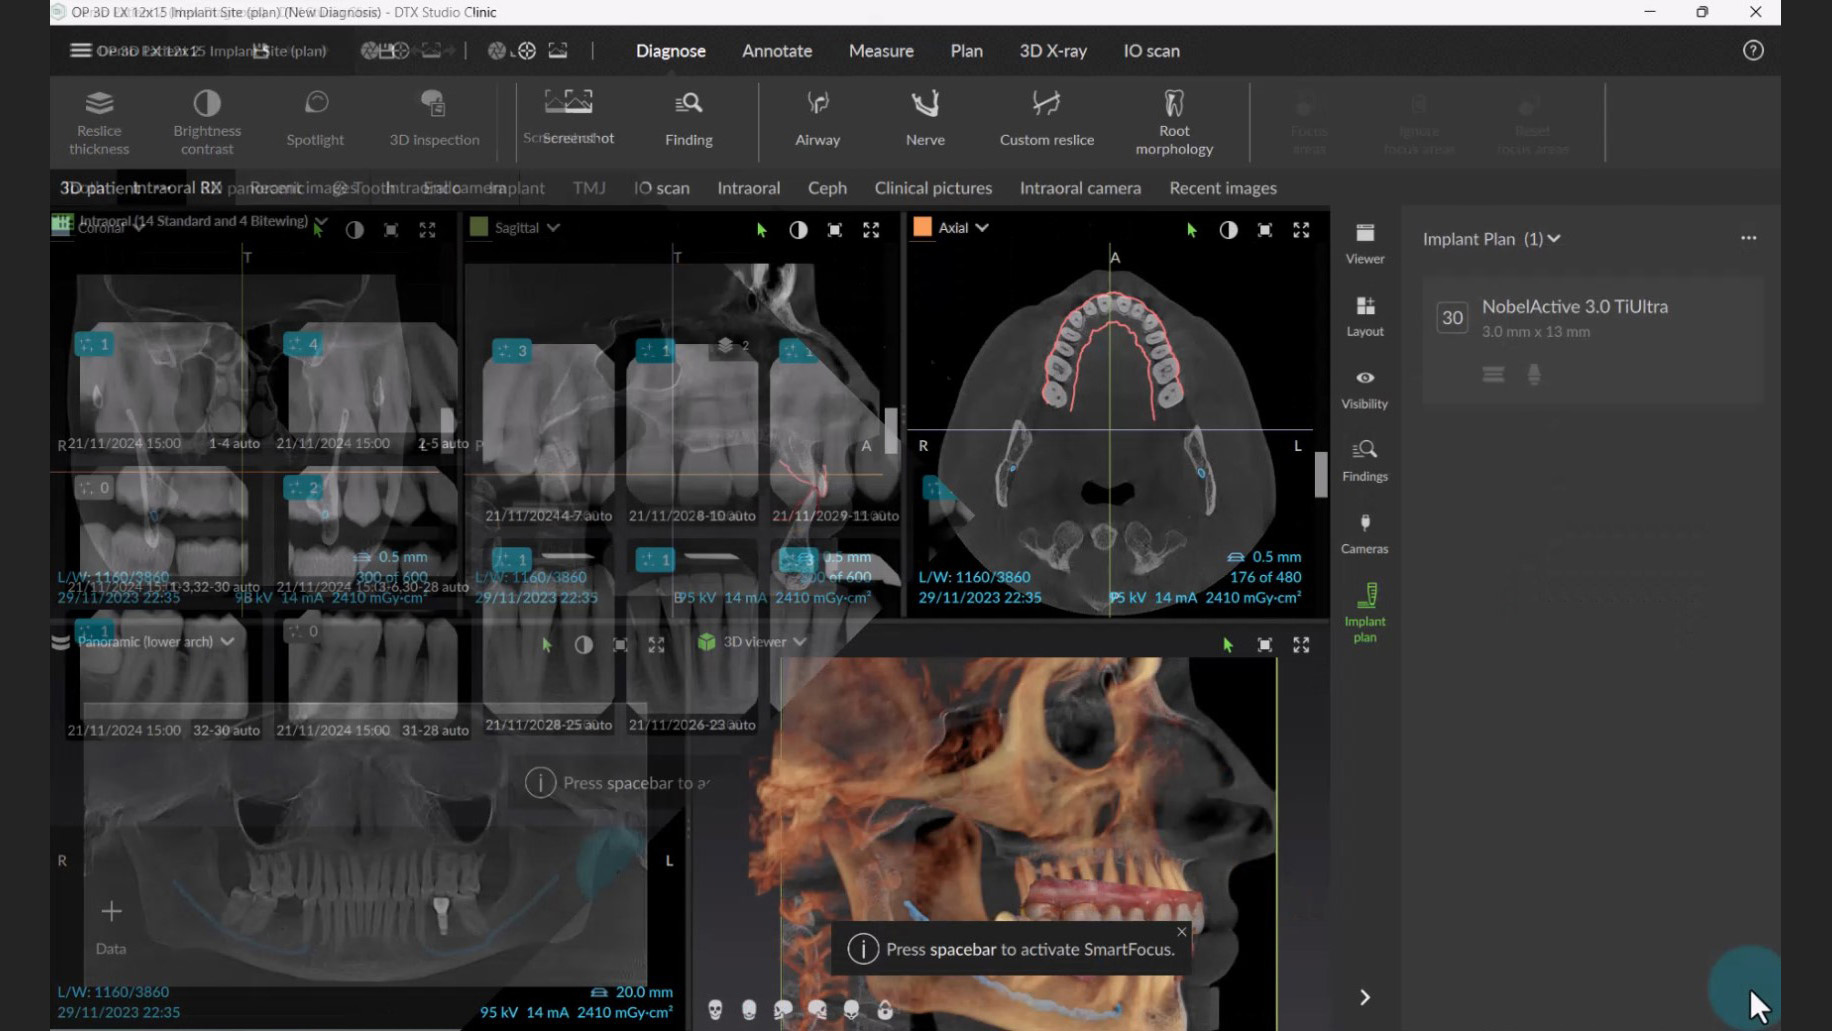
Task: Add Data with the plus button
Action: tap(111, 911)
